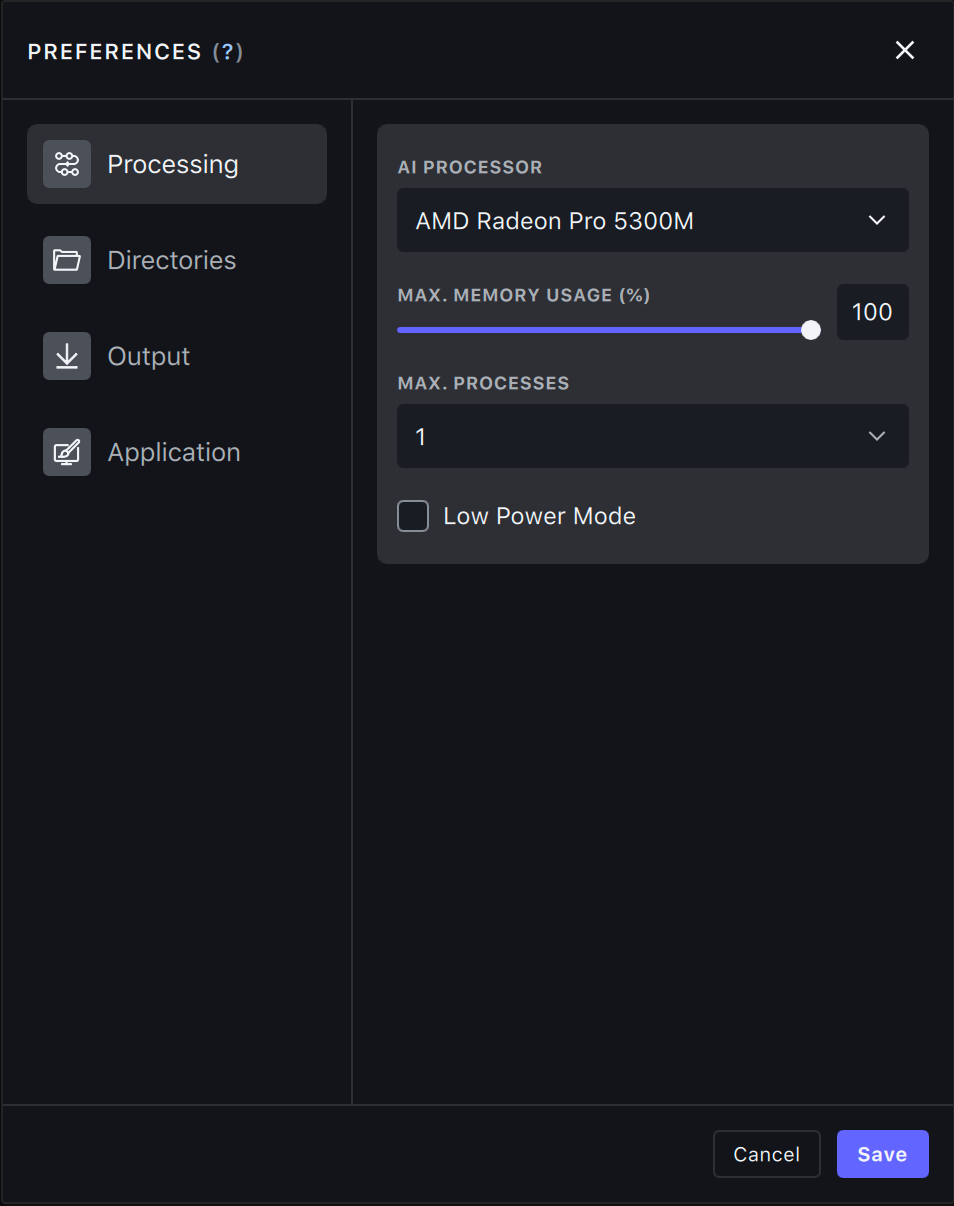The image size is (954, 1206).
Task: Close the Preferences dialog with X
Action: click(905, 51)
